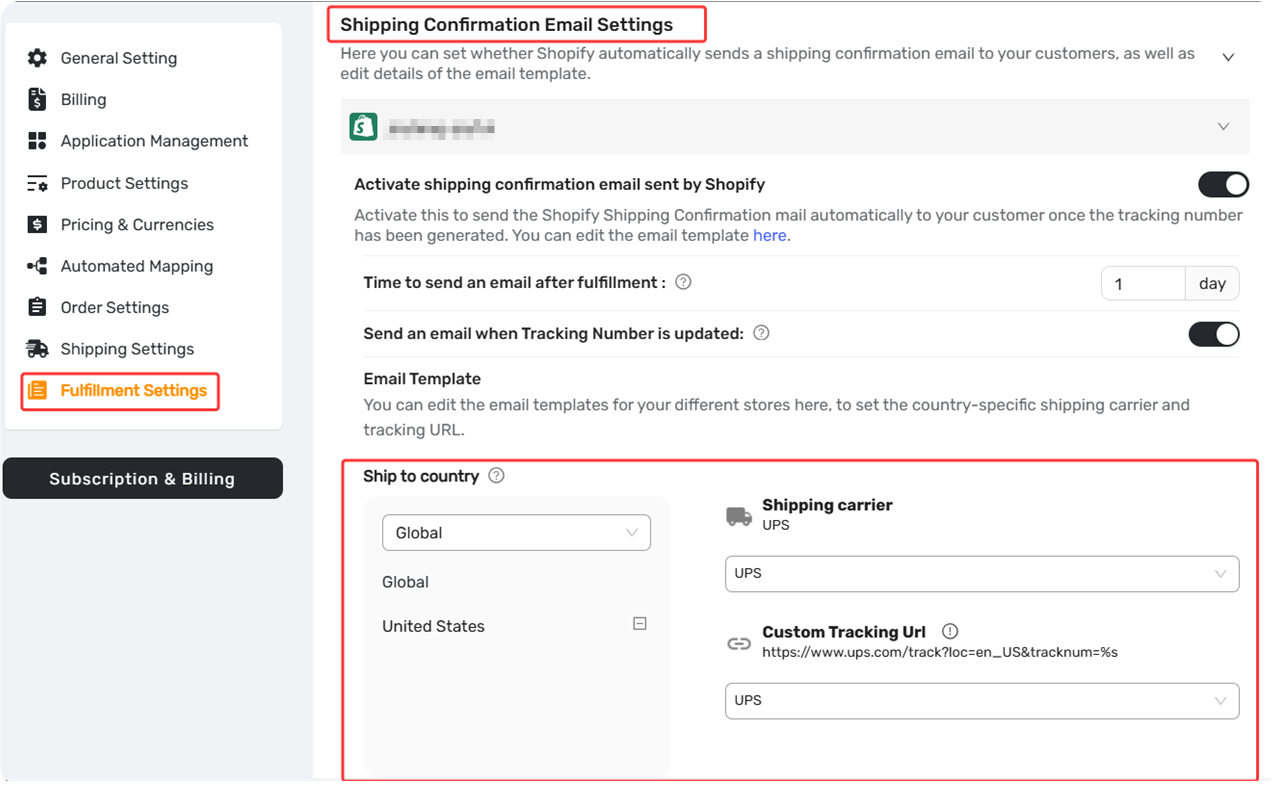This screenshot has height=787, width=1275.
Task: Click the Order Settings clipboard icon
Action: (37, 307)
